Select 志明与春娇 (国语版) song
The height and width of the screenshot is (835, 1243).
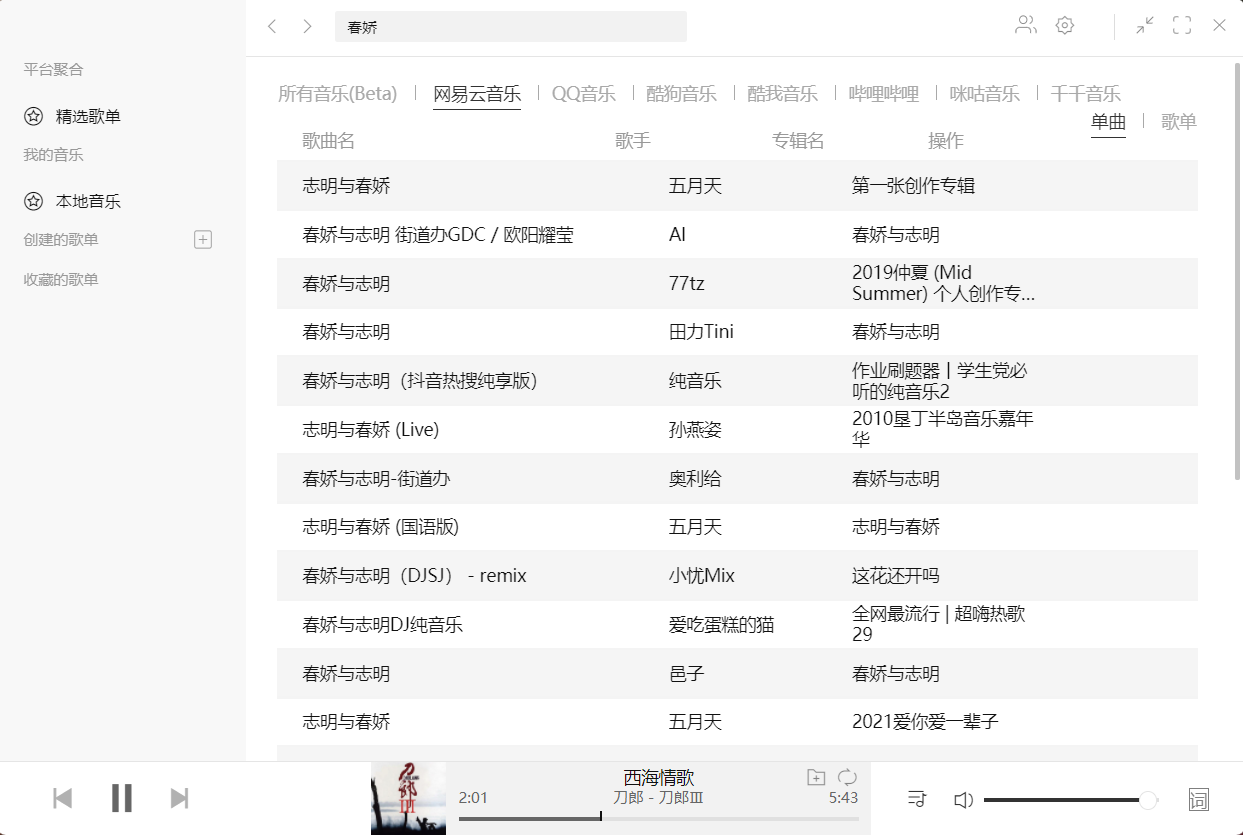coord(381,527)
